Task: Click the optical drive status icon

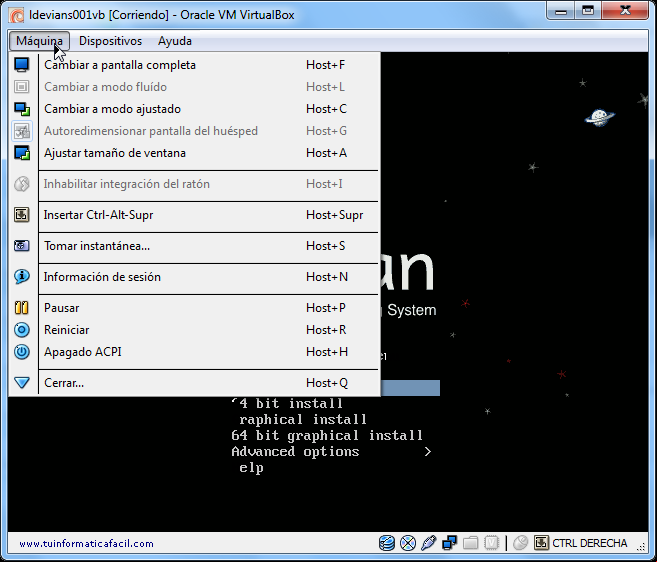Action: (x=408, y=543)
